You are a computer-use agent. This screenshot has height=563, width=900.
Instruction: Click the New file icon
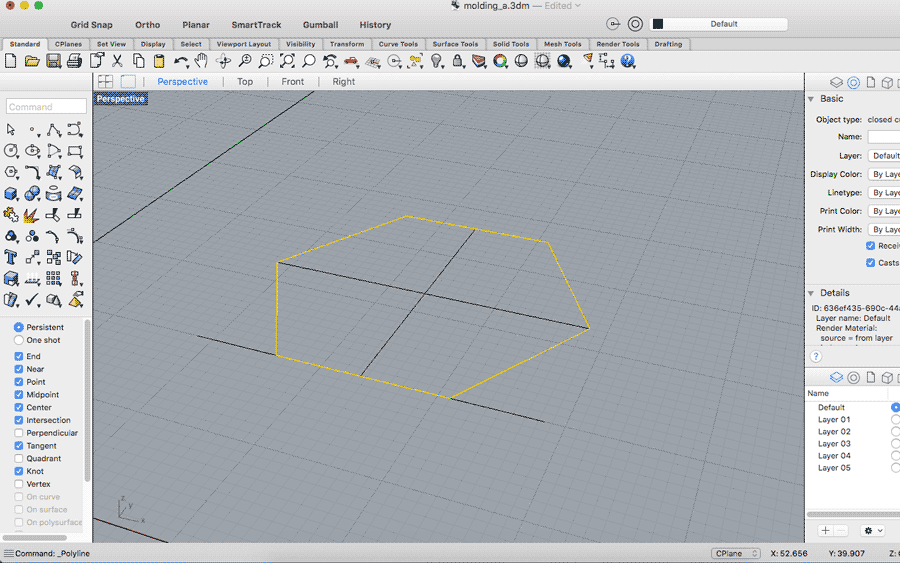pos(10,61)
